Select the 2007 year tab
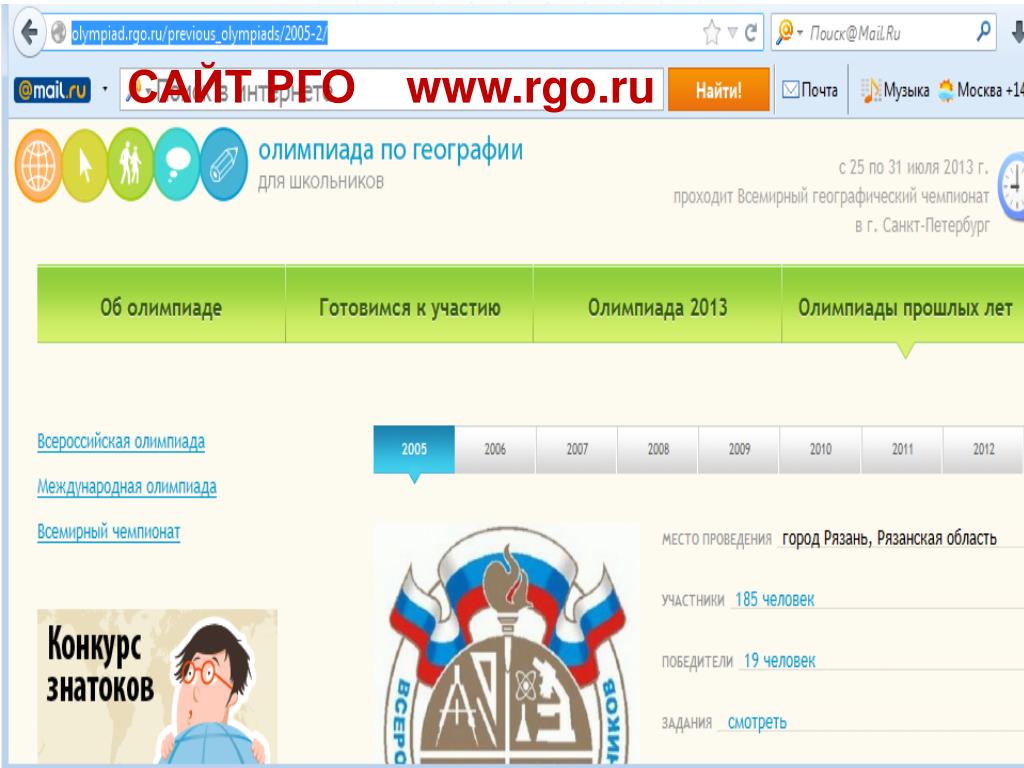The image size is (1024, 768). pos(577,449)
